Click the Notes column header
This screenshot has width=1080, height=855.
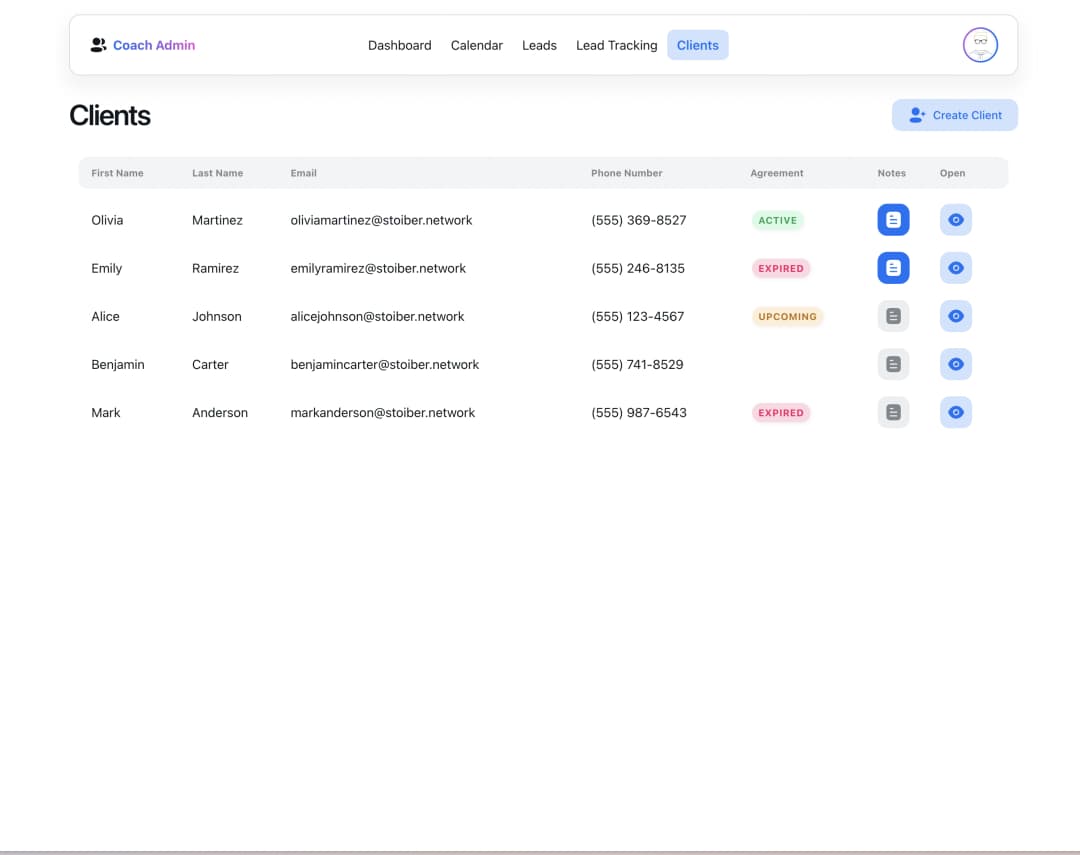pyautogui.click(x=891, y=173)
